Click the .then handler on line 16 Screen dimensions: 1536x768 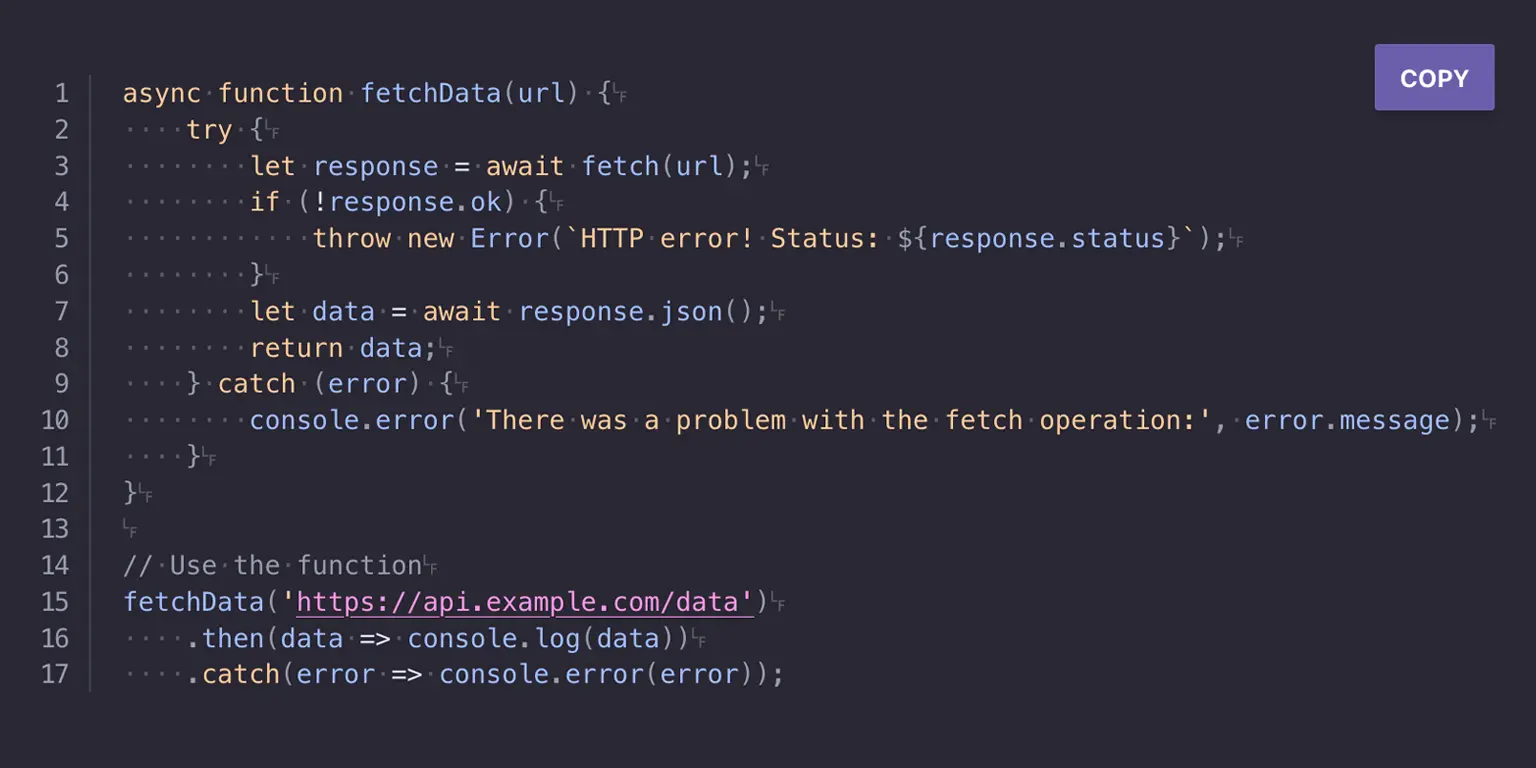226,638
